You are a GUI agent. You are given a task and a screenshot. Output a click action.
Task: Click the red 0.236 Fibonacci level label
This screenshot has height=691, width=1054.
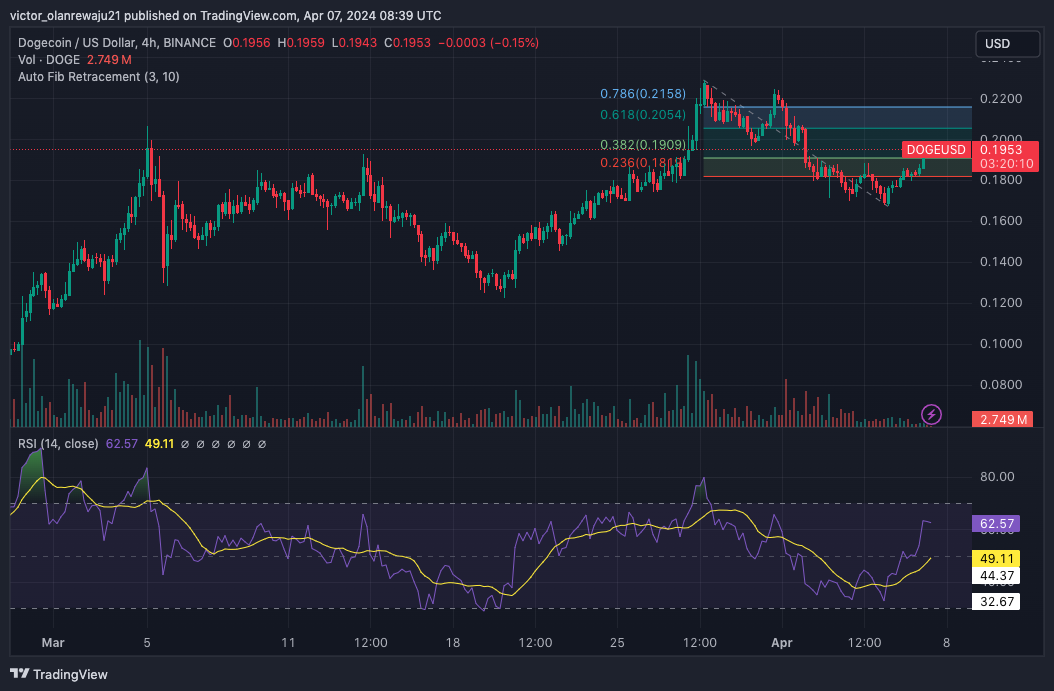(x=641, y=163)
